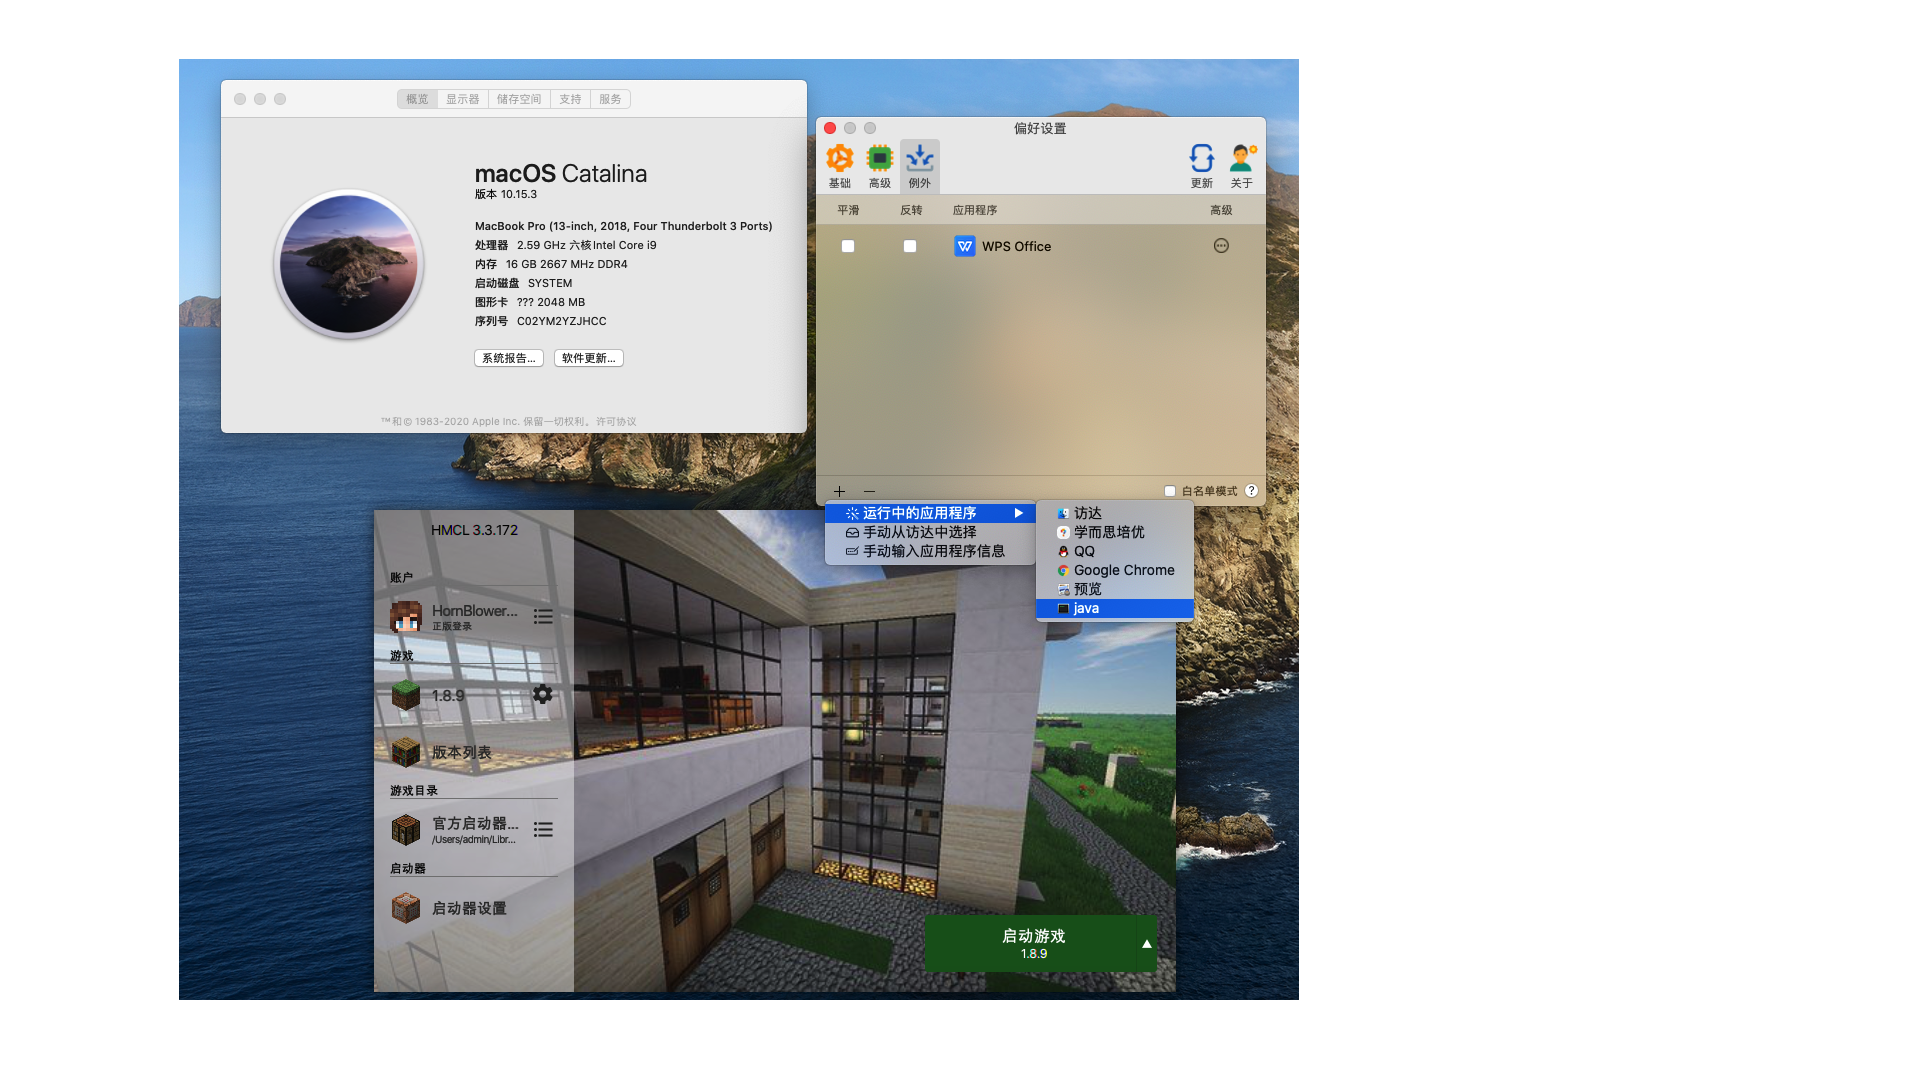Click the WPS Office app icon

click(964, 246)
